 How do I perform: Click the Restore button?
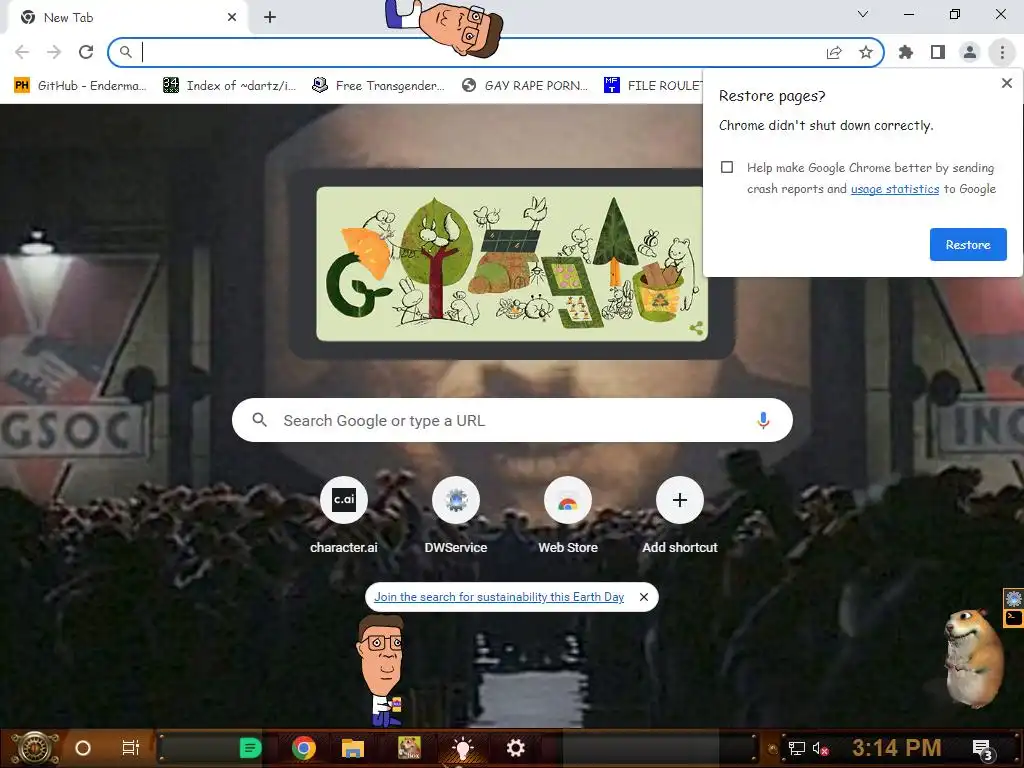[968, 244]
